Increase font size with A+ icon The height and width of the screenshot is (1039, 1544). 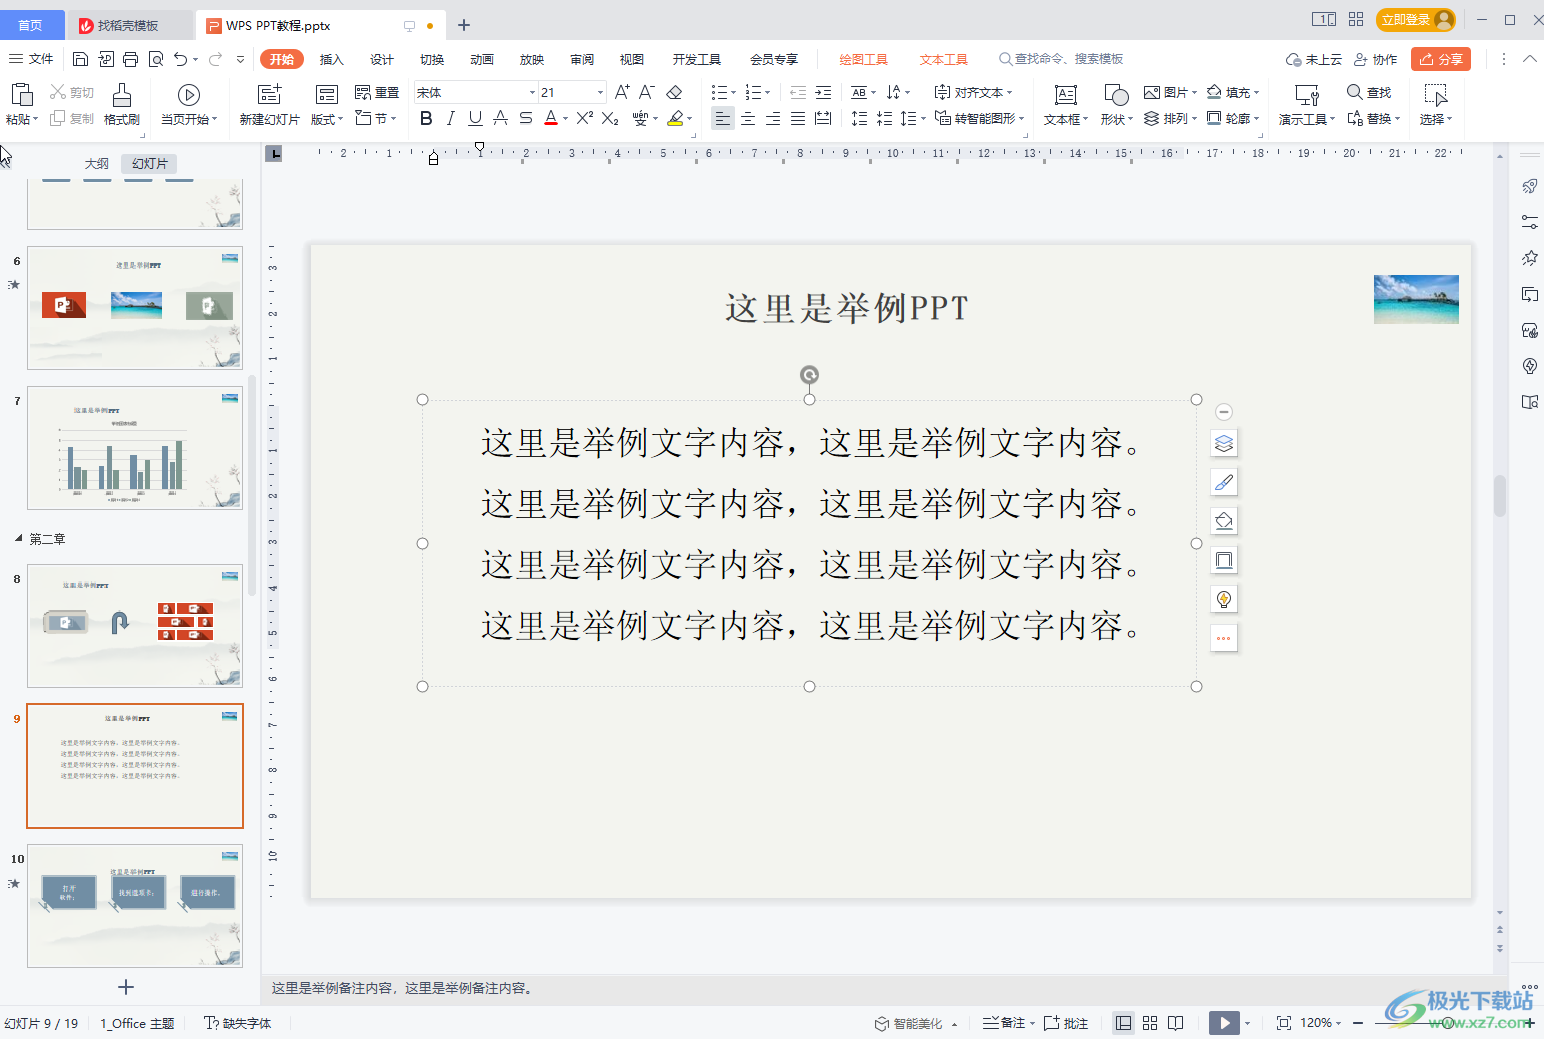tap(622, 92)
